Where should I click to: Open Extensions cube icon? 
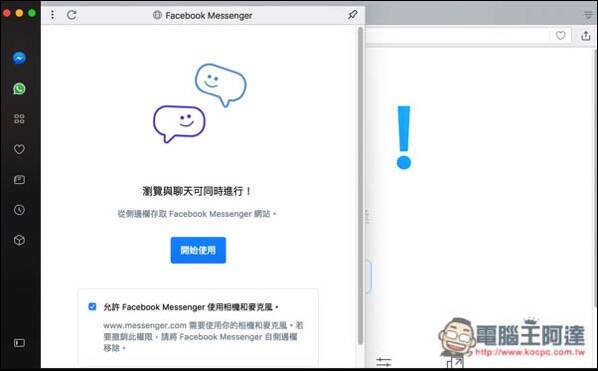19,240
